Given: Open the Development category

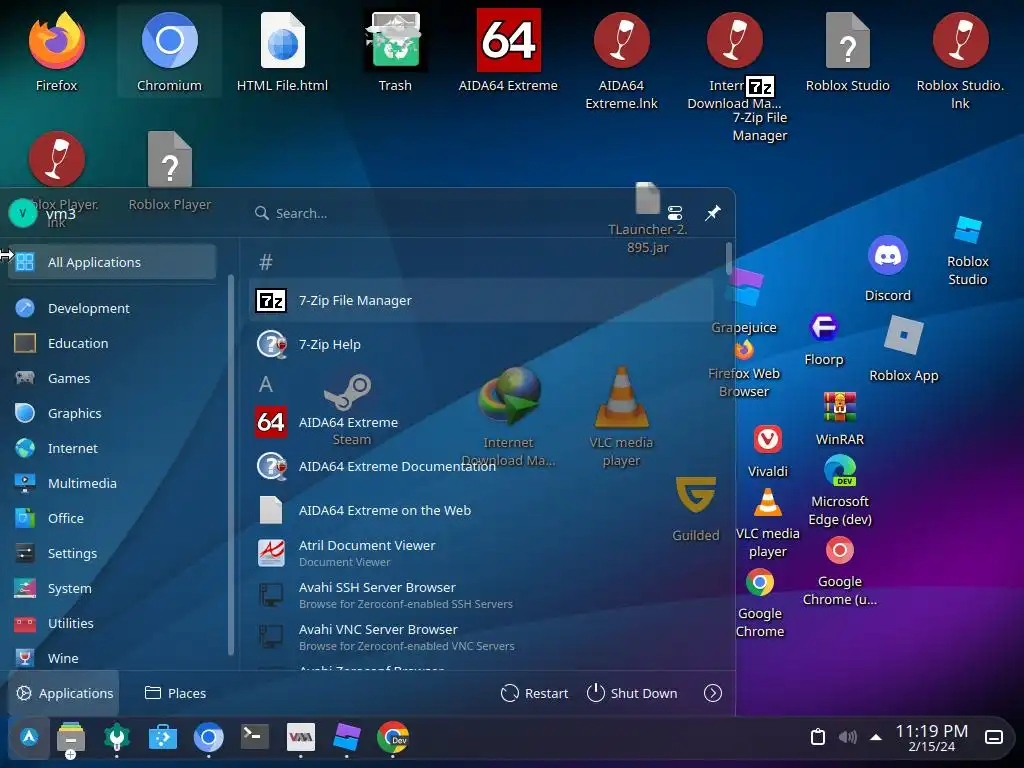Looking at the screenshot, I should pos(112,308).
